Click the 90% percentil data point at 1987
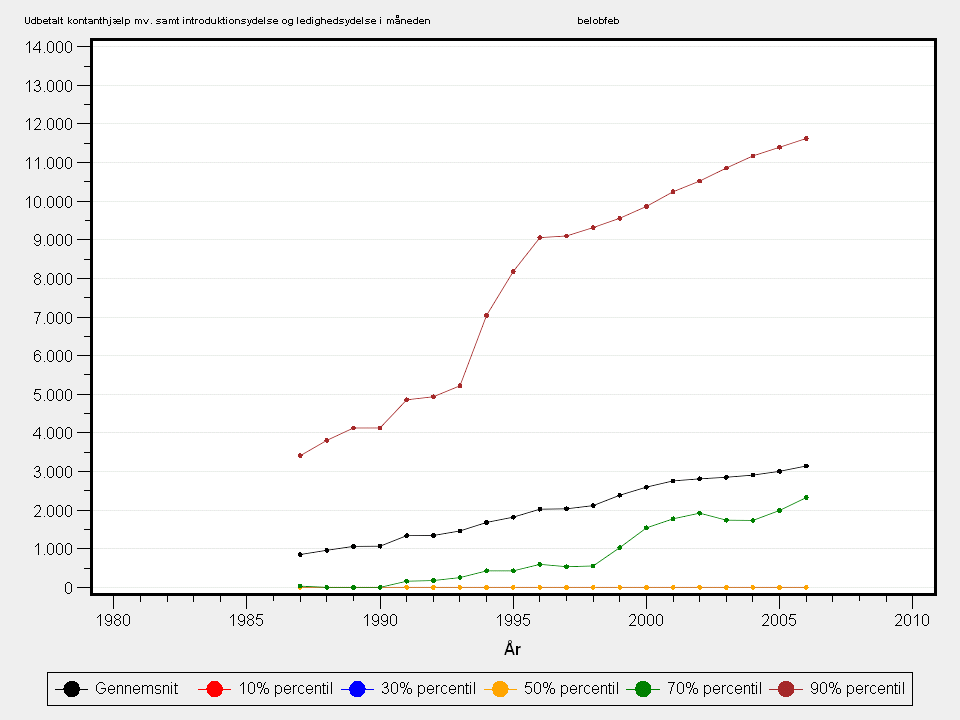This screenshot has width=960, height=720. (300, 456)
